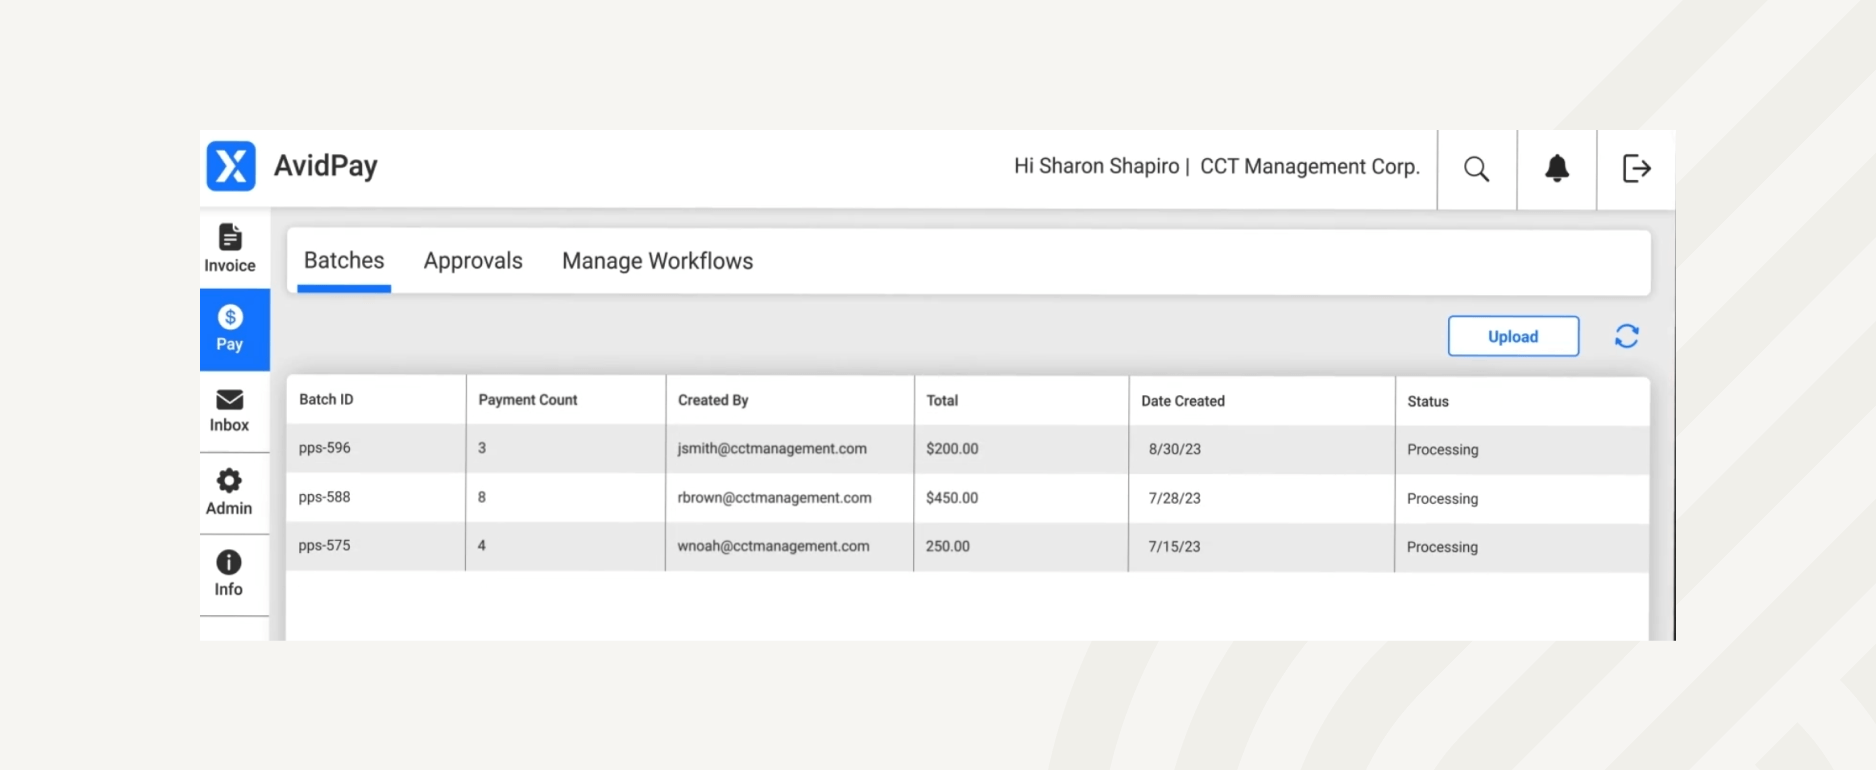Click the Batch ID column header

point(326,399)
